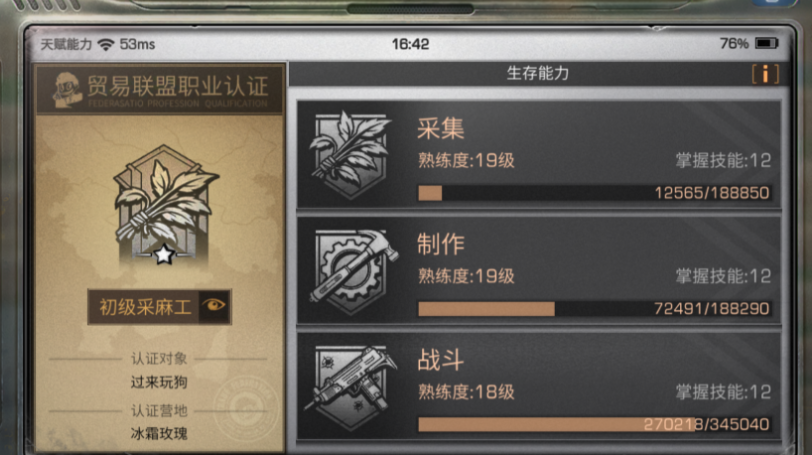Click the 战斗 progress bar 270218/345040
Image resolution: width=812 pixels, height=455 pixels.
594,425
